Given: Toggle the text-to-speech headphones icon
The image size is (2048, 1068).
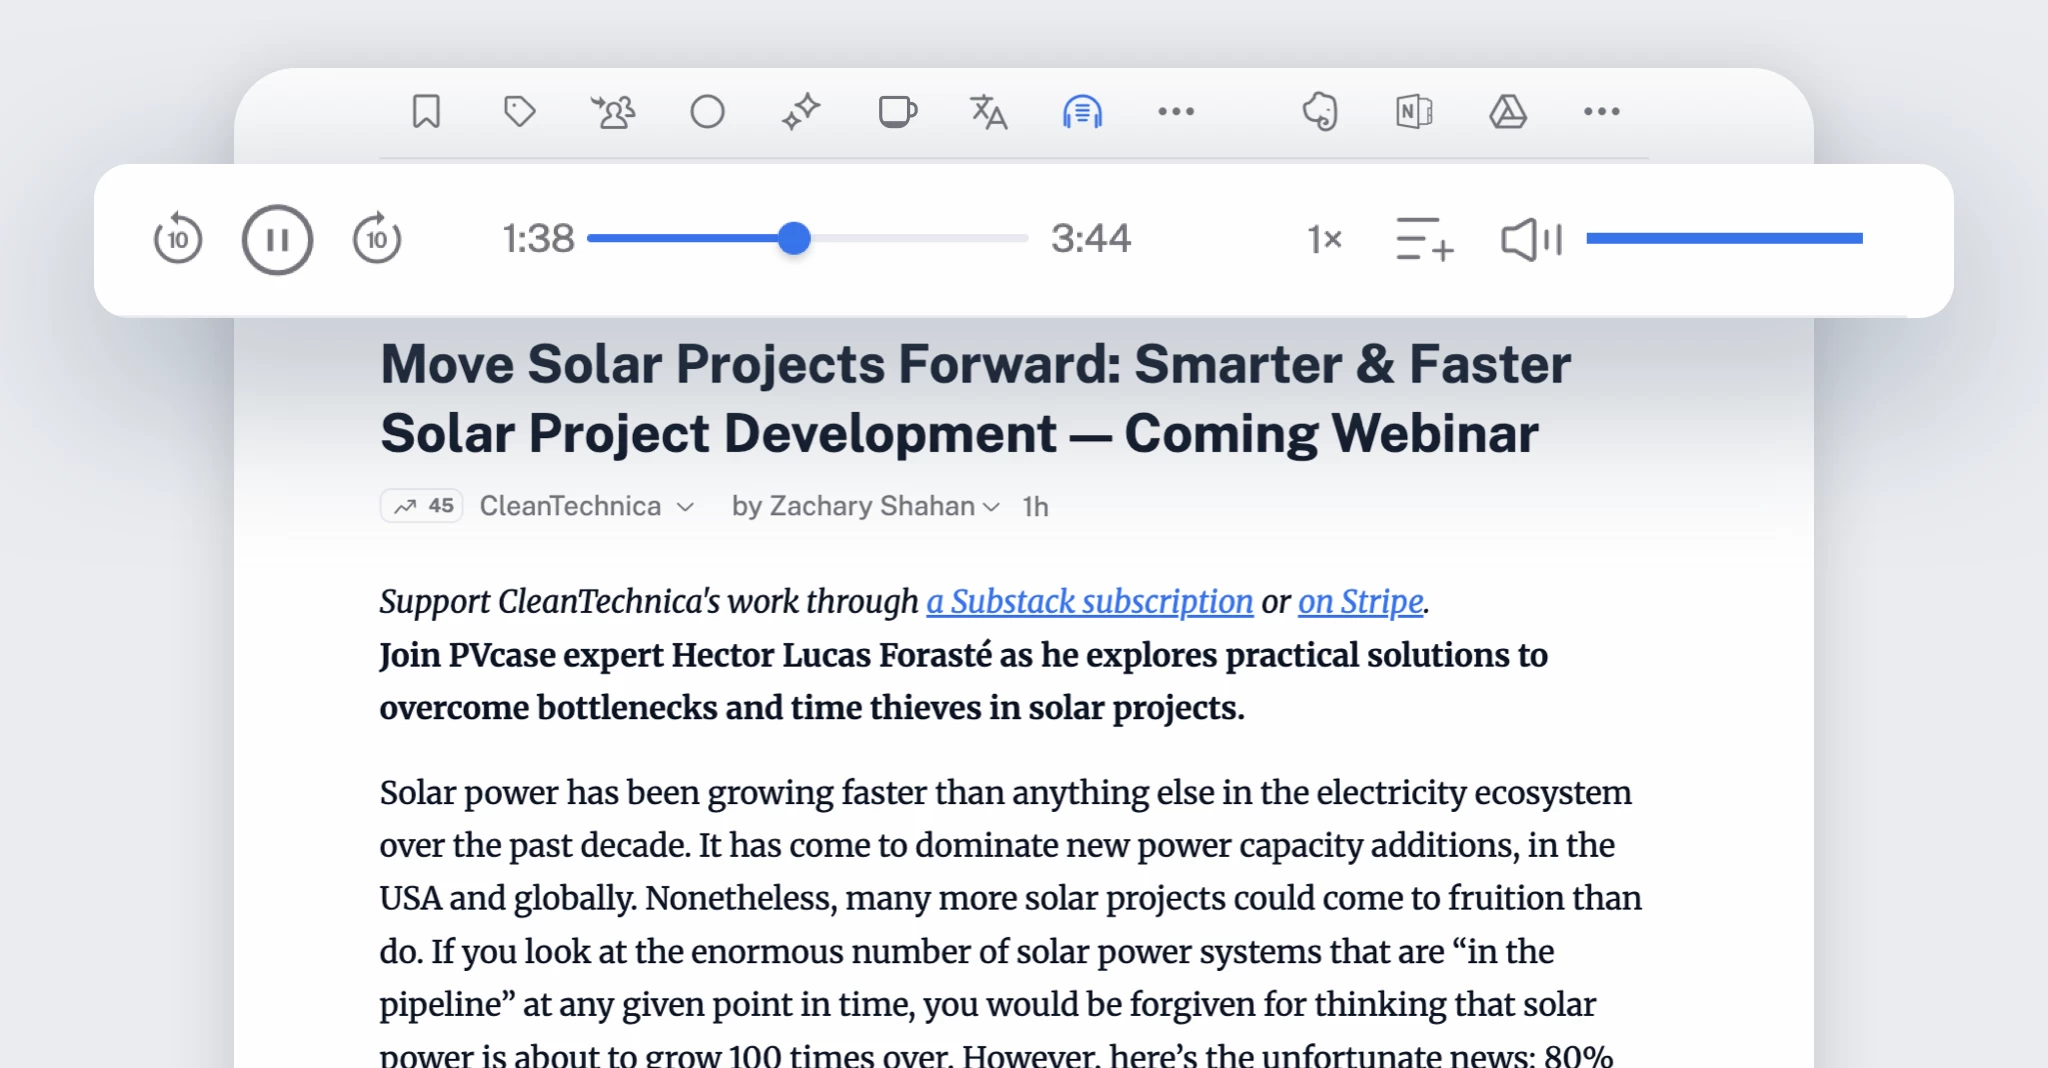Looking at the screenshot, I should [x=1082, y=111].
